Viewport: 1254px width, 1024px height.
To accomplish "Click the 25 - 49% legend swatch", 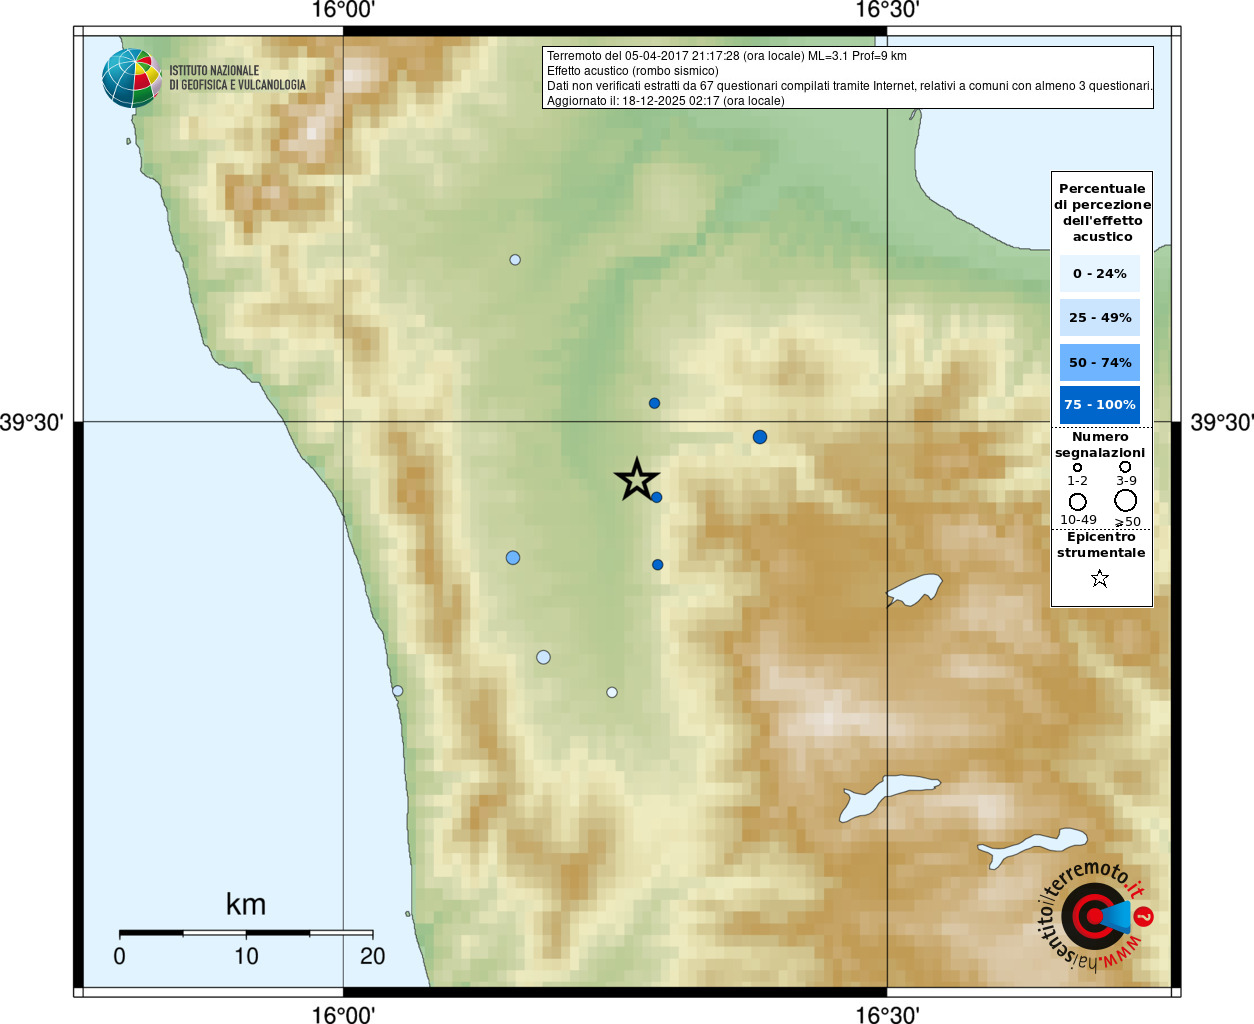I will click(x=1100, y=317).
